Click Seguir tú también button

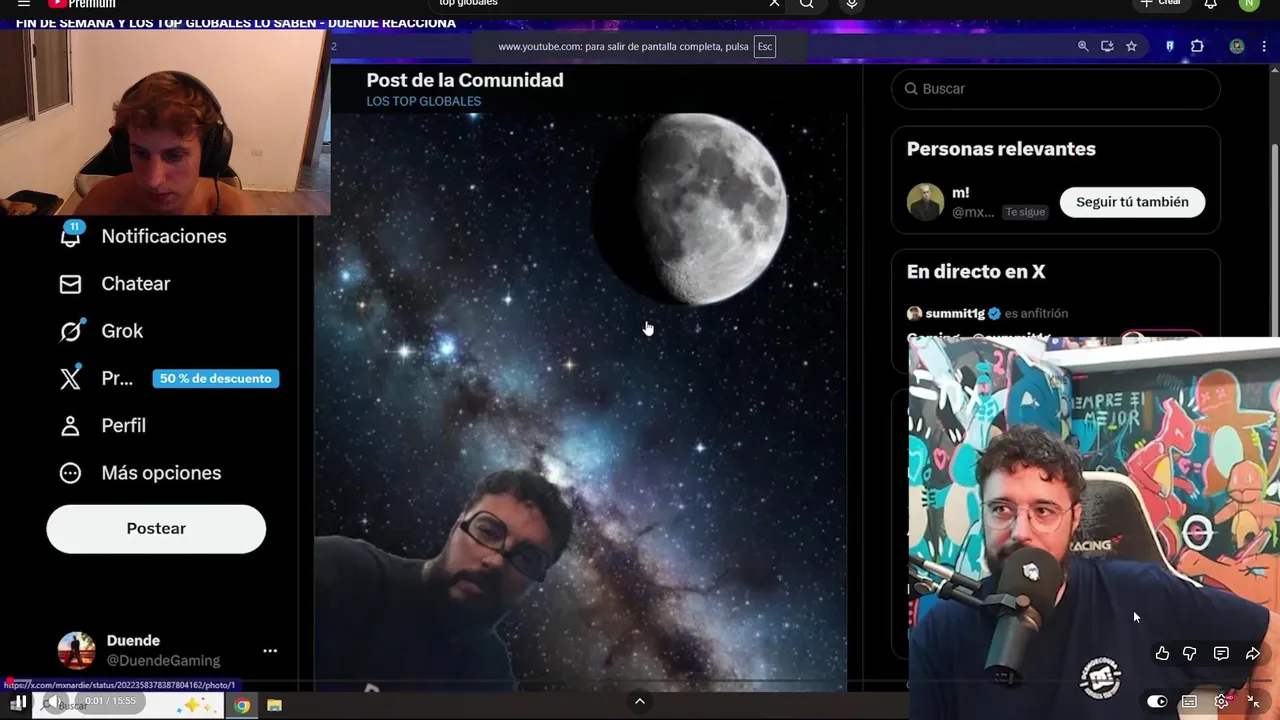(x=1132, y=202)
